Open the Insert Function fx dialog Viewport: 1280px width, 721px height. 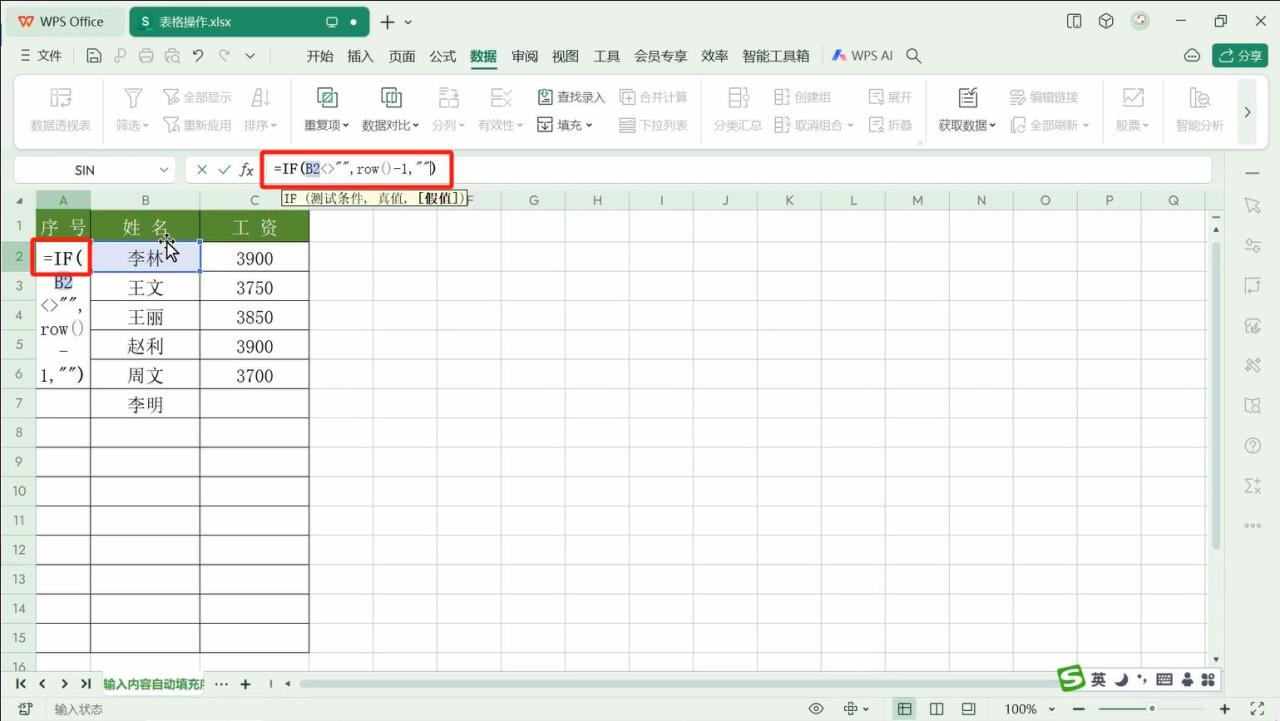247,170
